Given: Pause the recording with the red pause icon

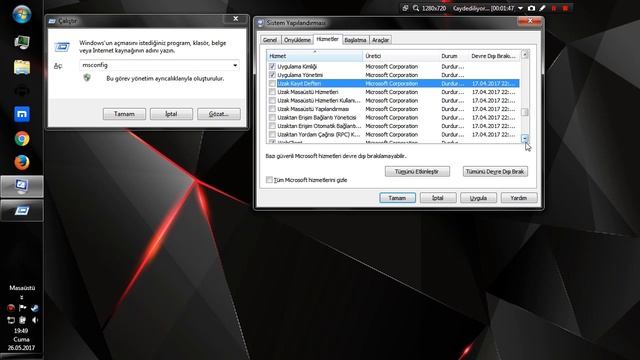Looking at the screenshot, I should click(554, 8).
